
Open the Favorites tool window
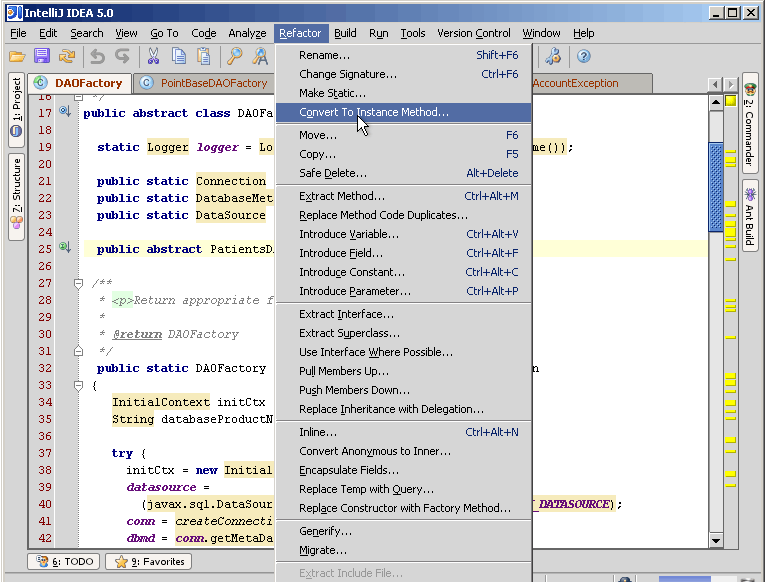(x=149, y=561)
